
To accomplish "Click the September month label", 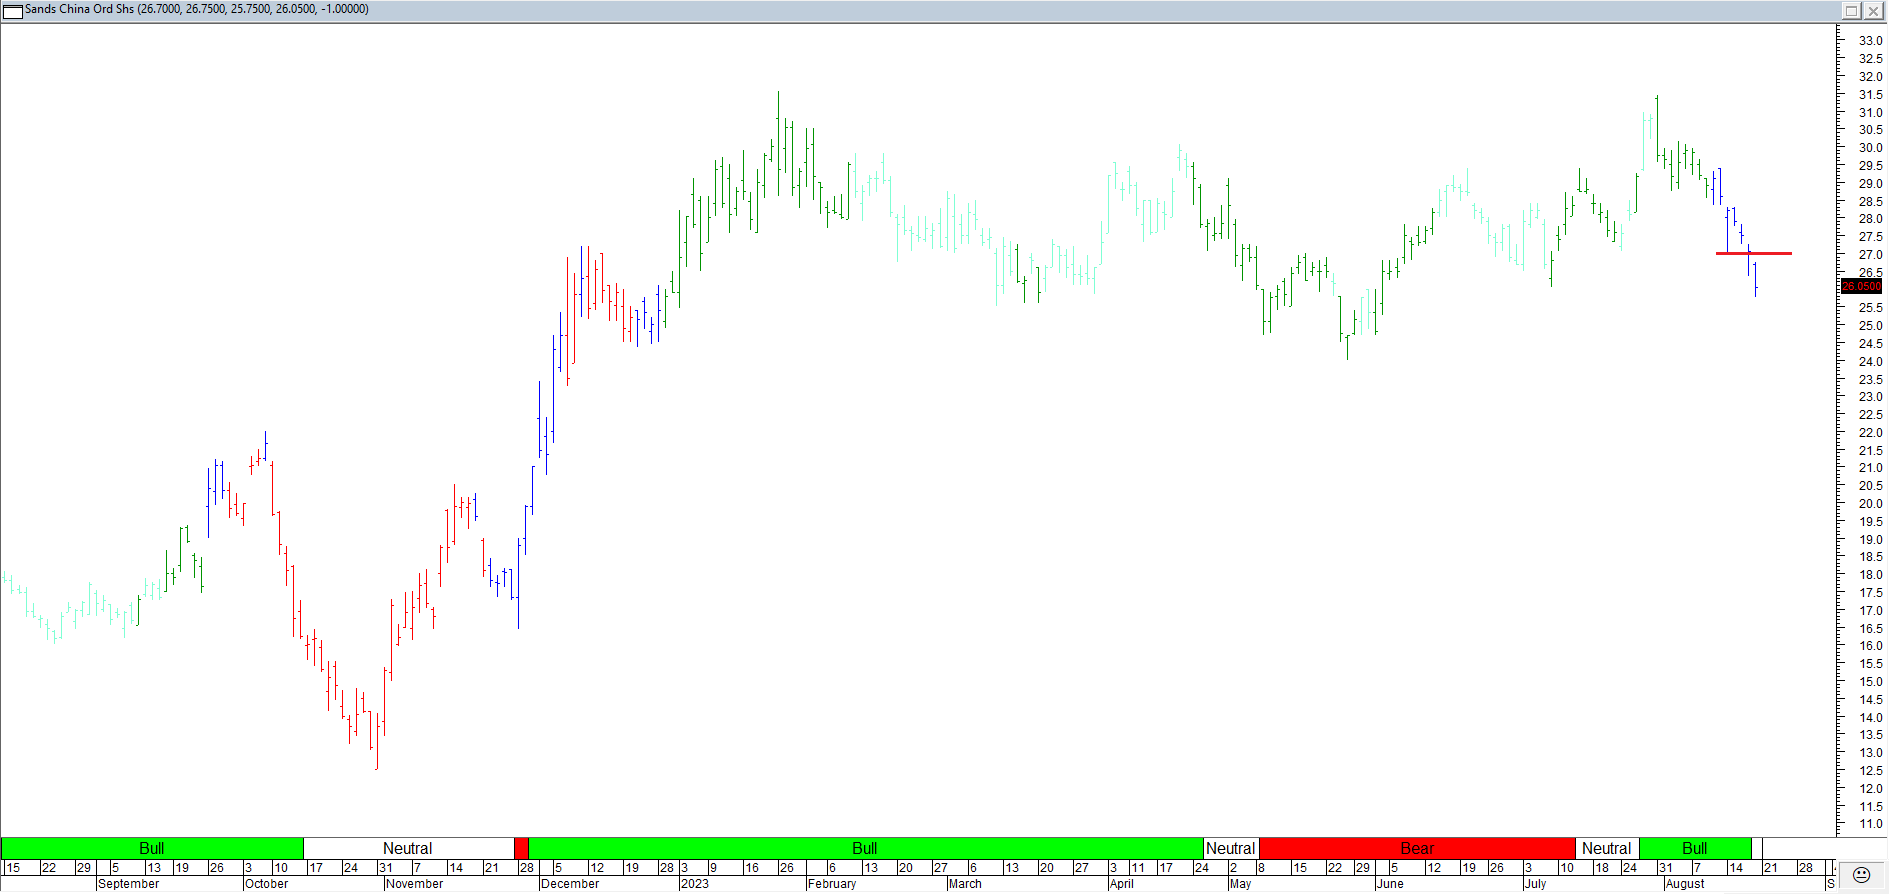I will 129,884.
